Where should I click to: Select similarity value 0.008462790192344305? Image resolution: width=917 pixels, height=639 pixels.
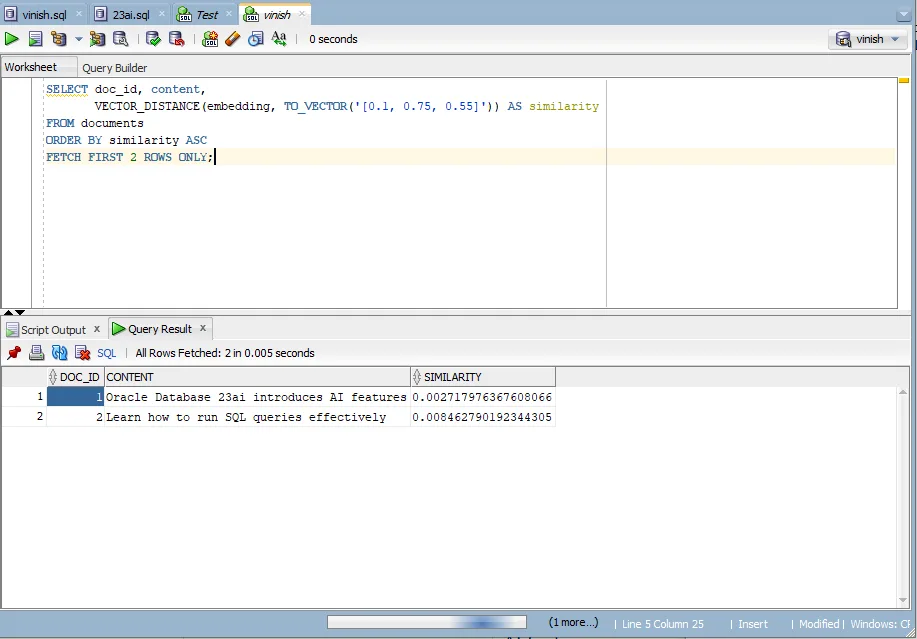[482, 417]
